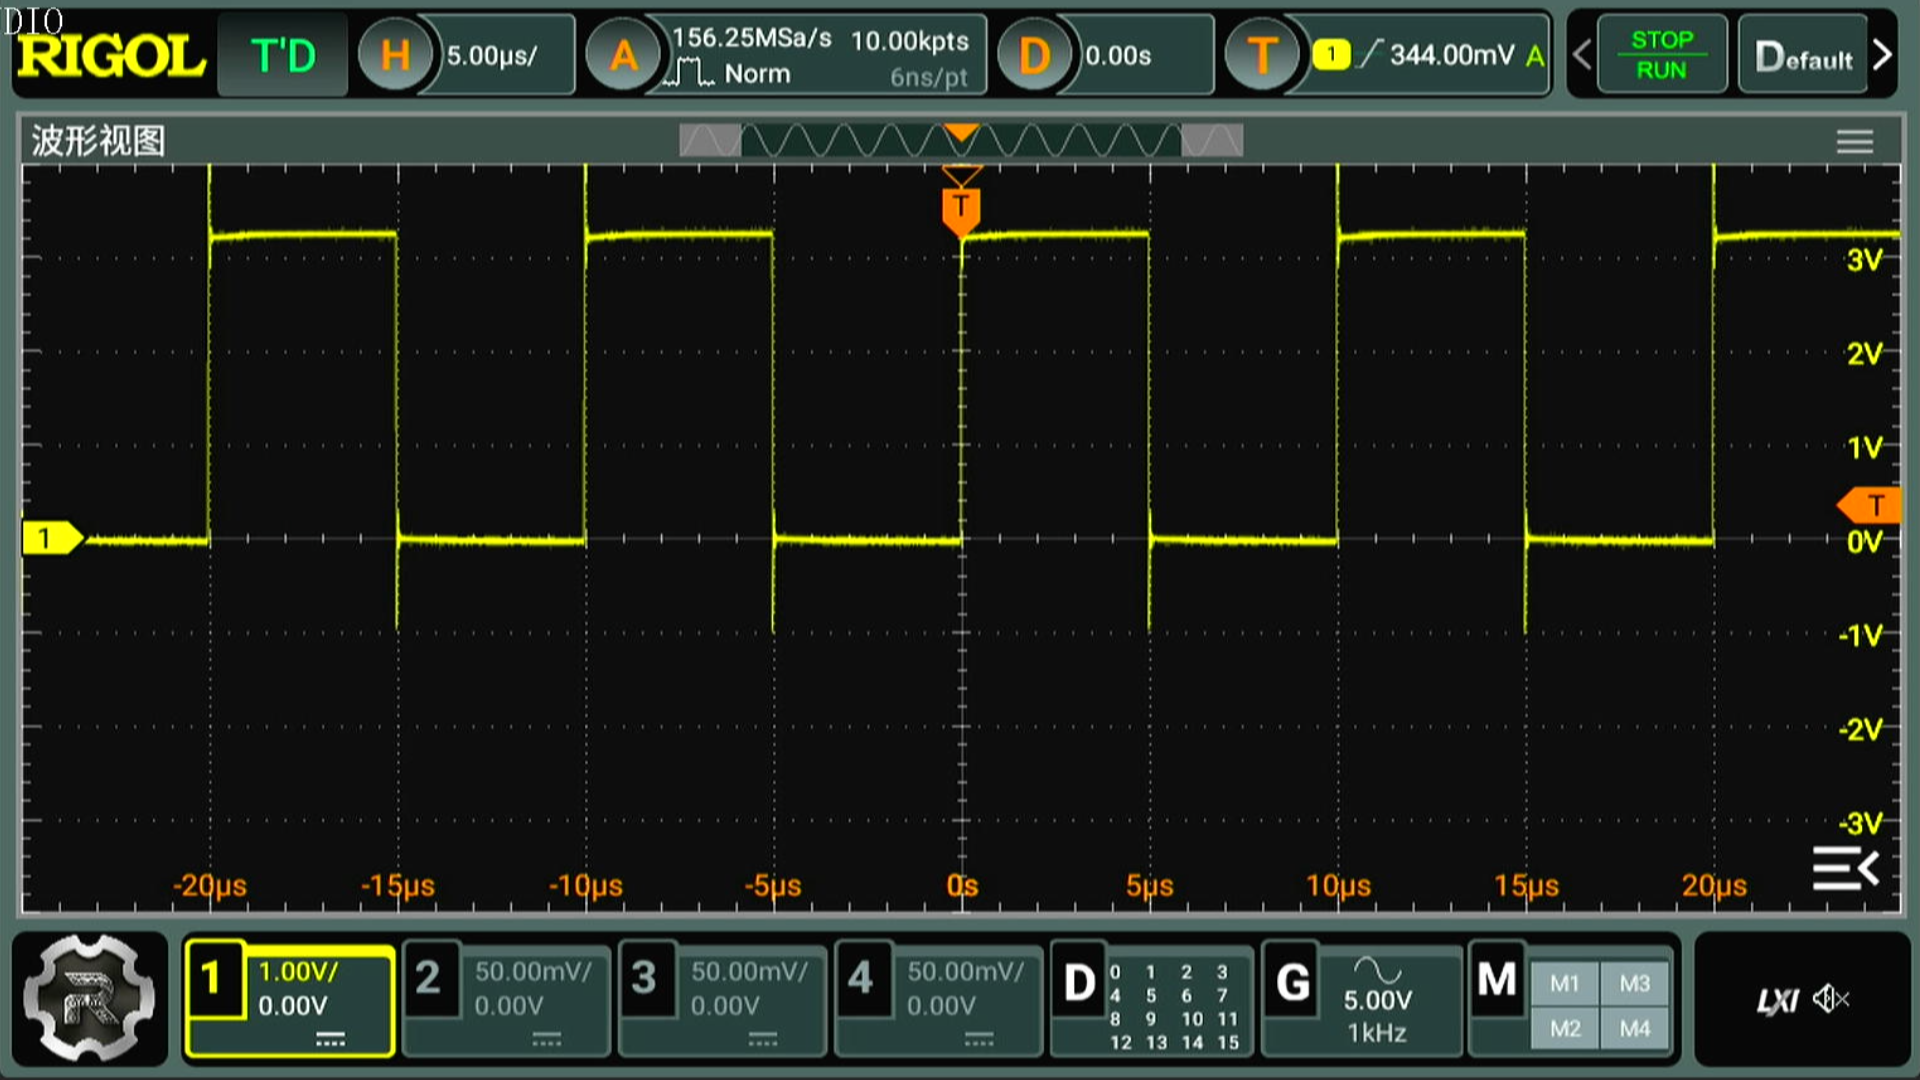1920x1080 pixels.
Task: Click the -20µs time axis label
Action: click(x=209, y=885)
